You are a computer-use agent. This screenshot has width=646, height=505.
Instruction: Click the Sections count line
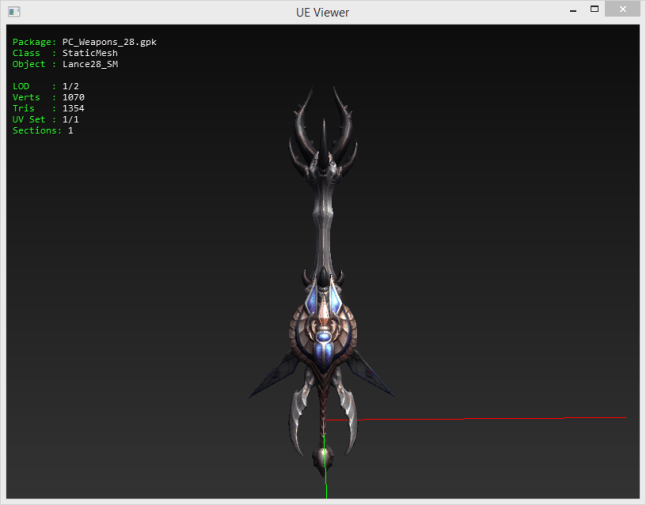tap(43, 130)
